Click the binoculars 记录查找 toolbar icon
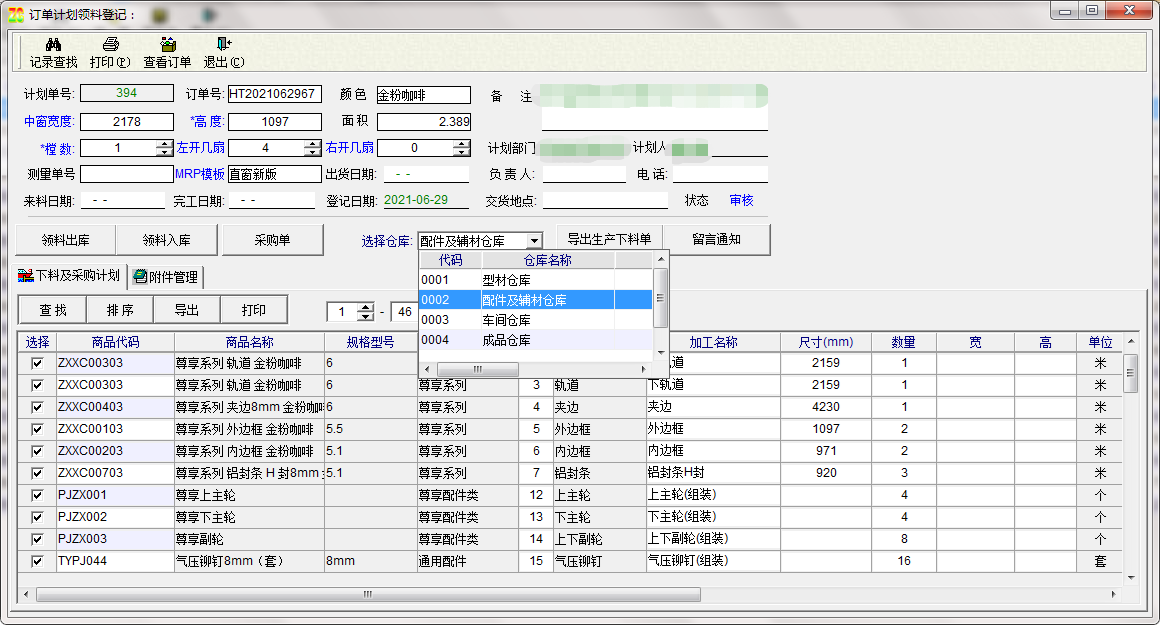Viewport: 1160px width, 625px height. tap(53, 44)
